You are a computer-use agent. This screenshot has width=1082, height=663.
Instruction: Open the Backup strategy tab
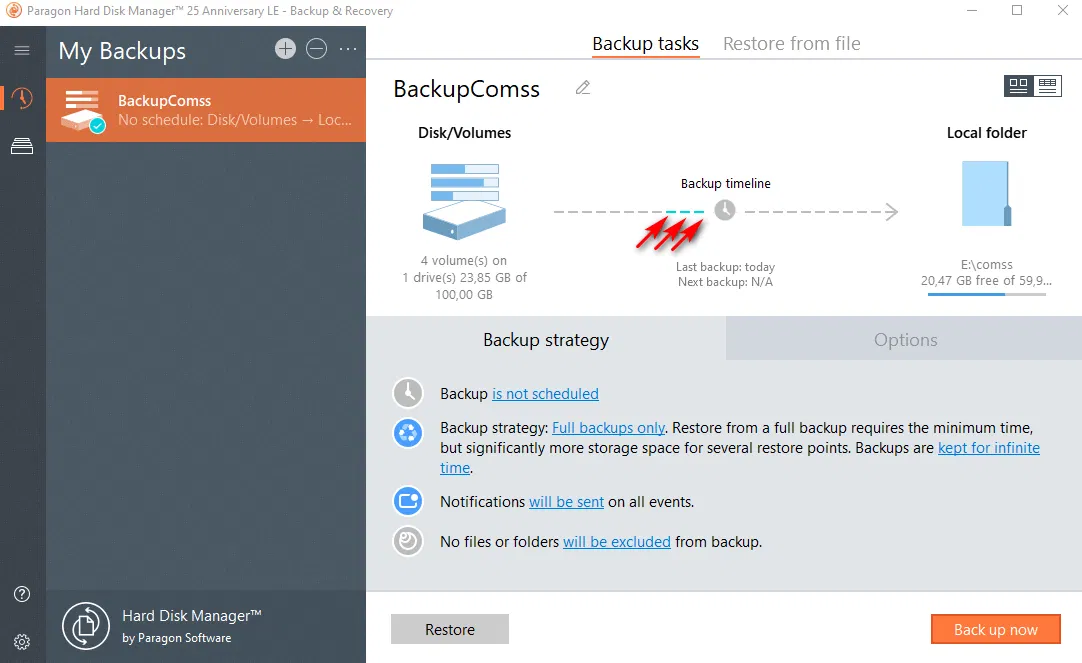coord(546,339)
